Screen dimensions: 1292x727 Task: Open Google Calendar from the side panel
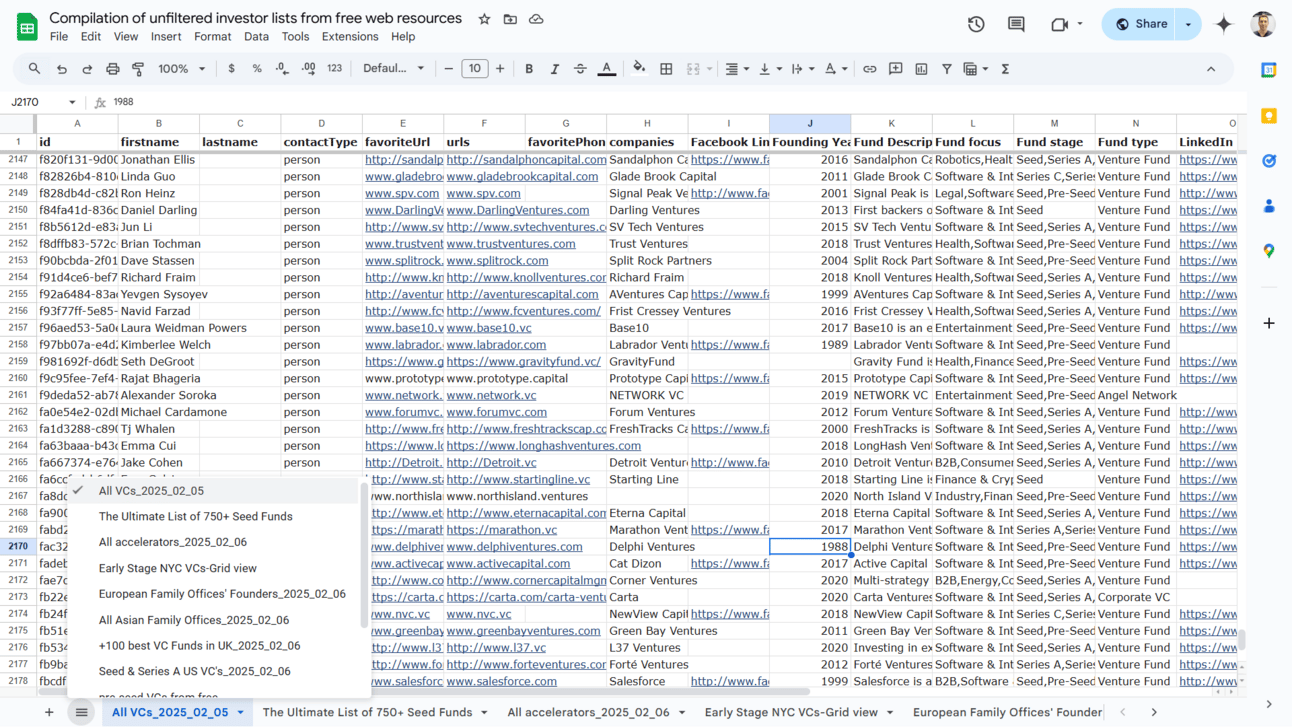coord(1267,69)
